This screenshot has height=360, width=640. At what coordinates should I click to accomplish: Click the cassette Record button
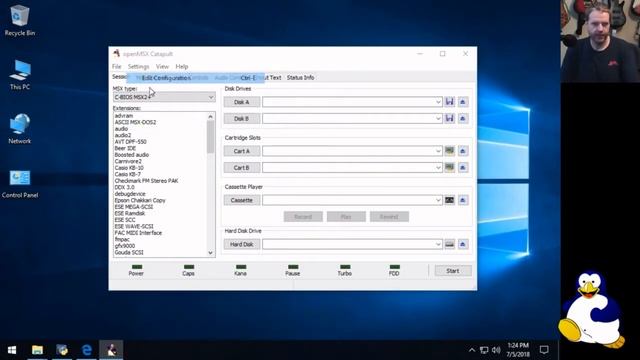point(303,217)
